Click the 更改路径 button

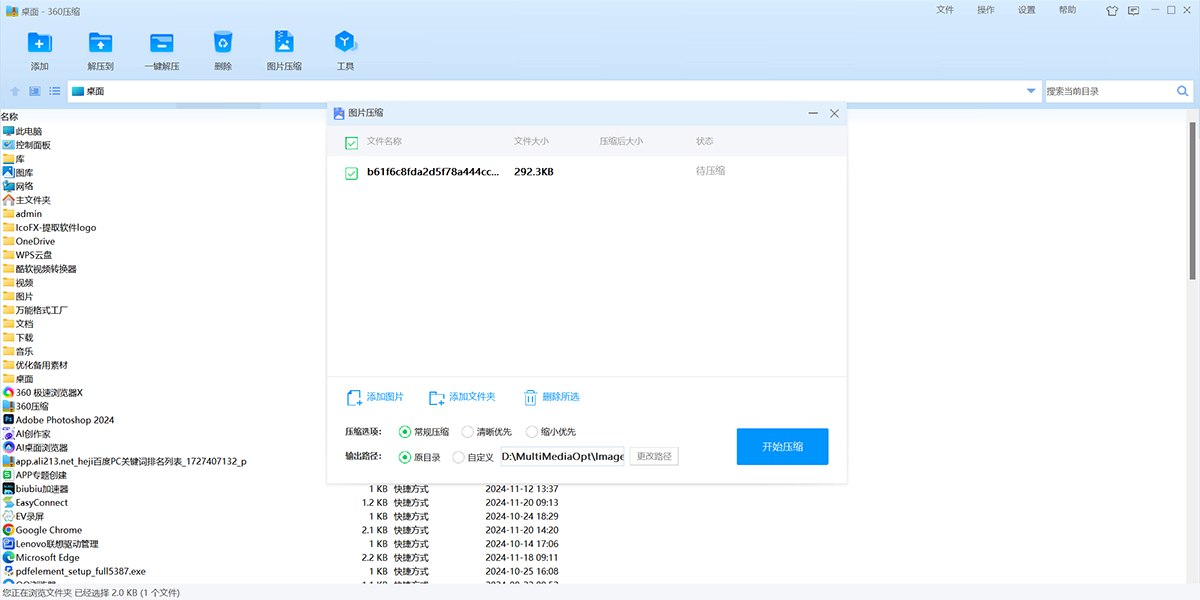coord(654,457)
